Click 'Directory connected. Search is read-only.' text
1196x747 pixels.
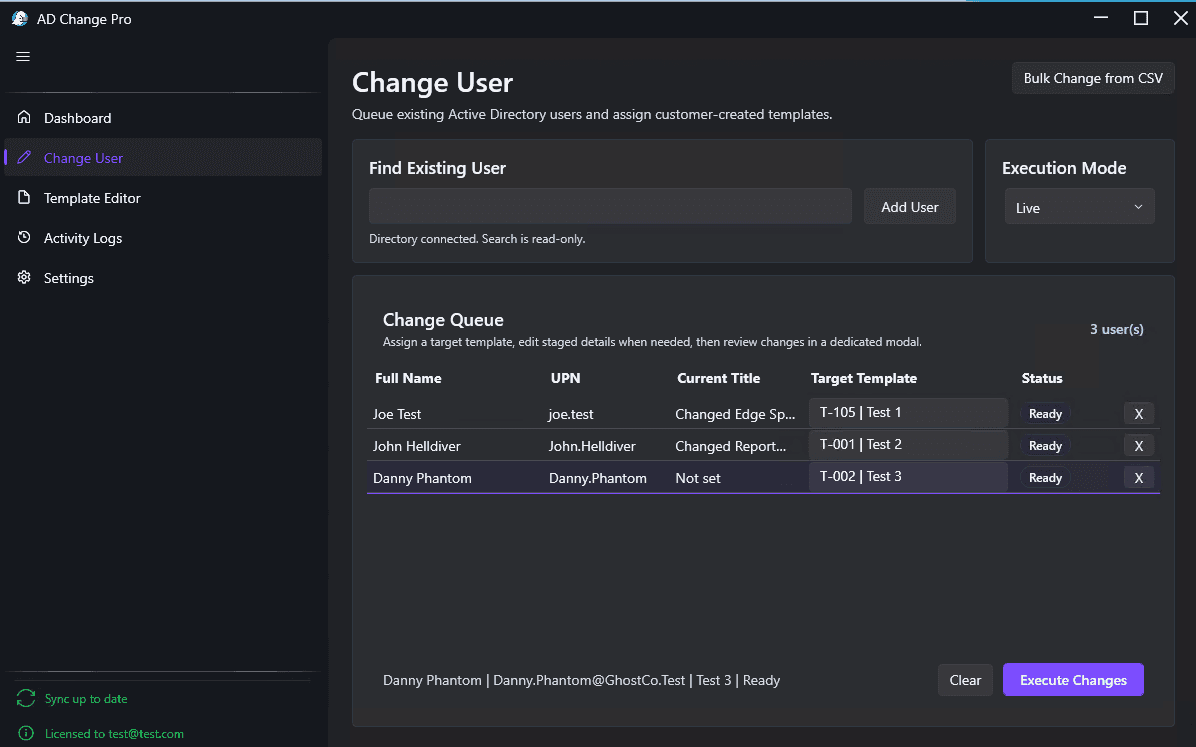click(477, 239)
